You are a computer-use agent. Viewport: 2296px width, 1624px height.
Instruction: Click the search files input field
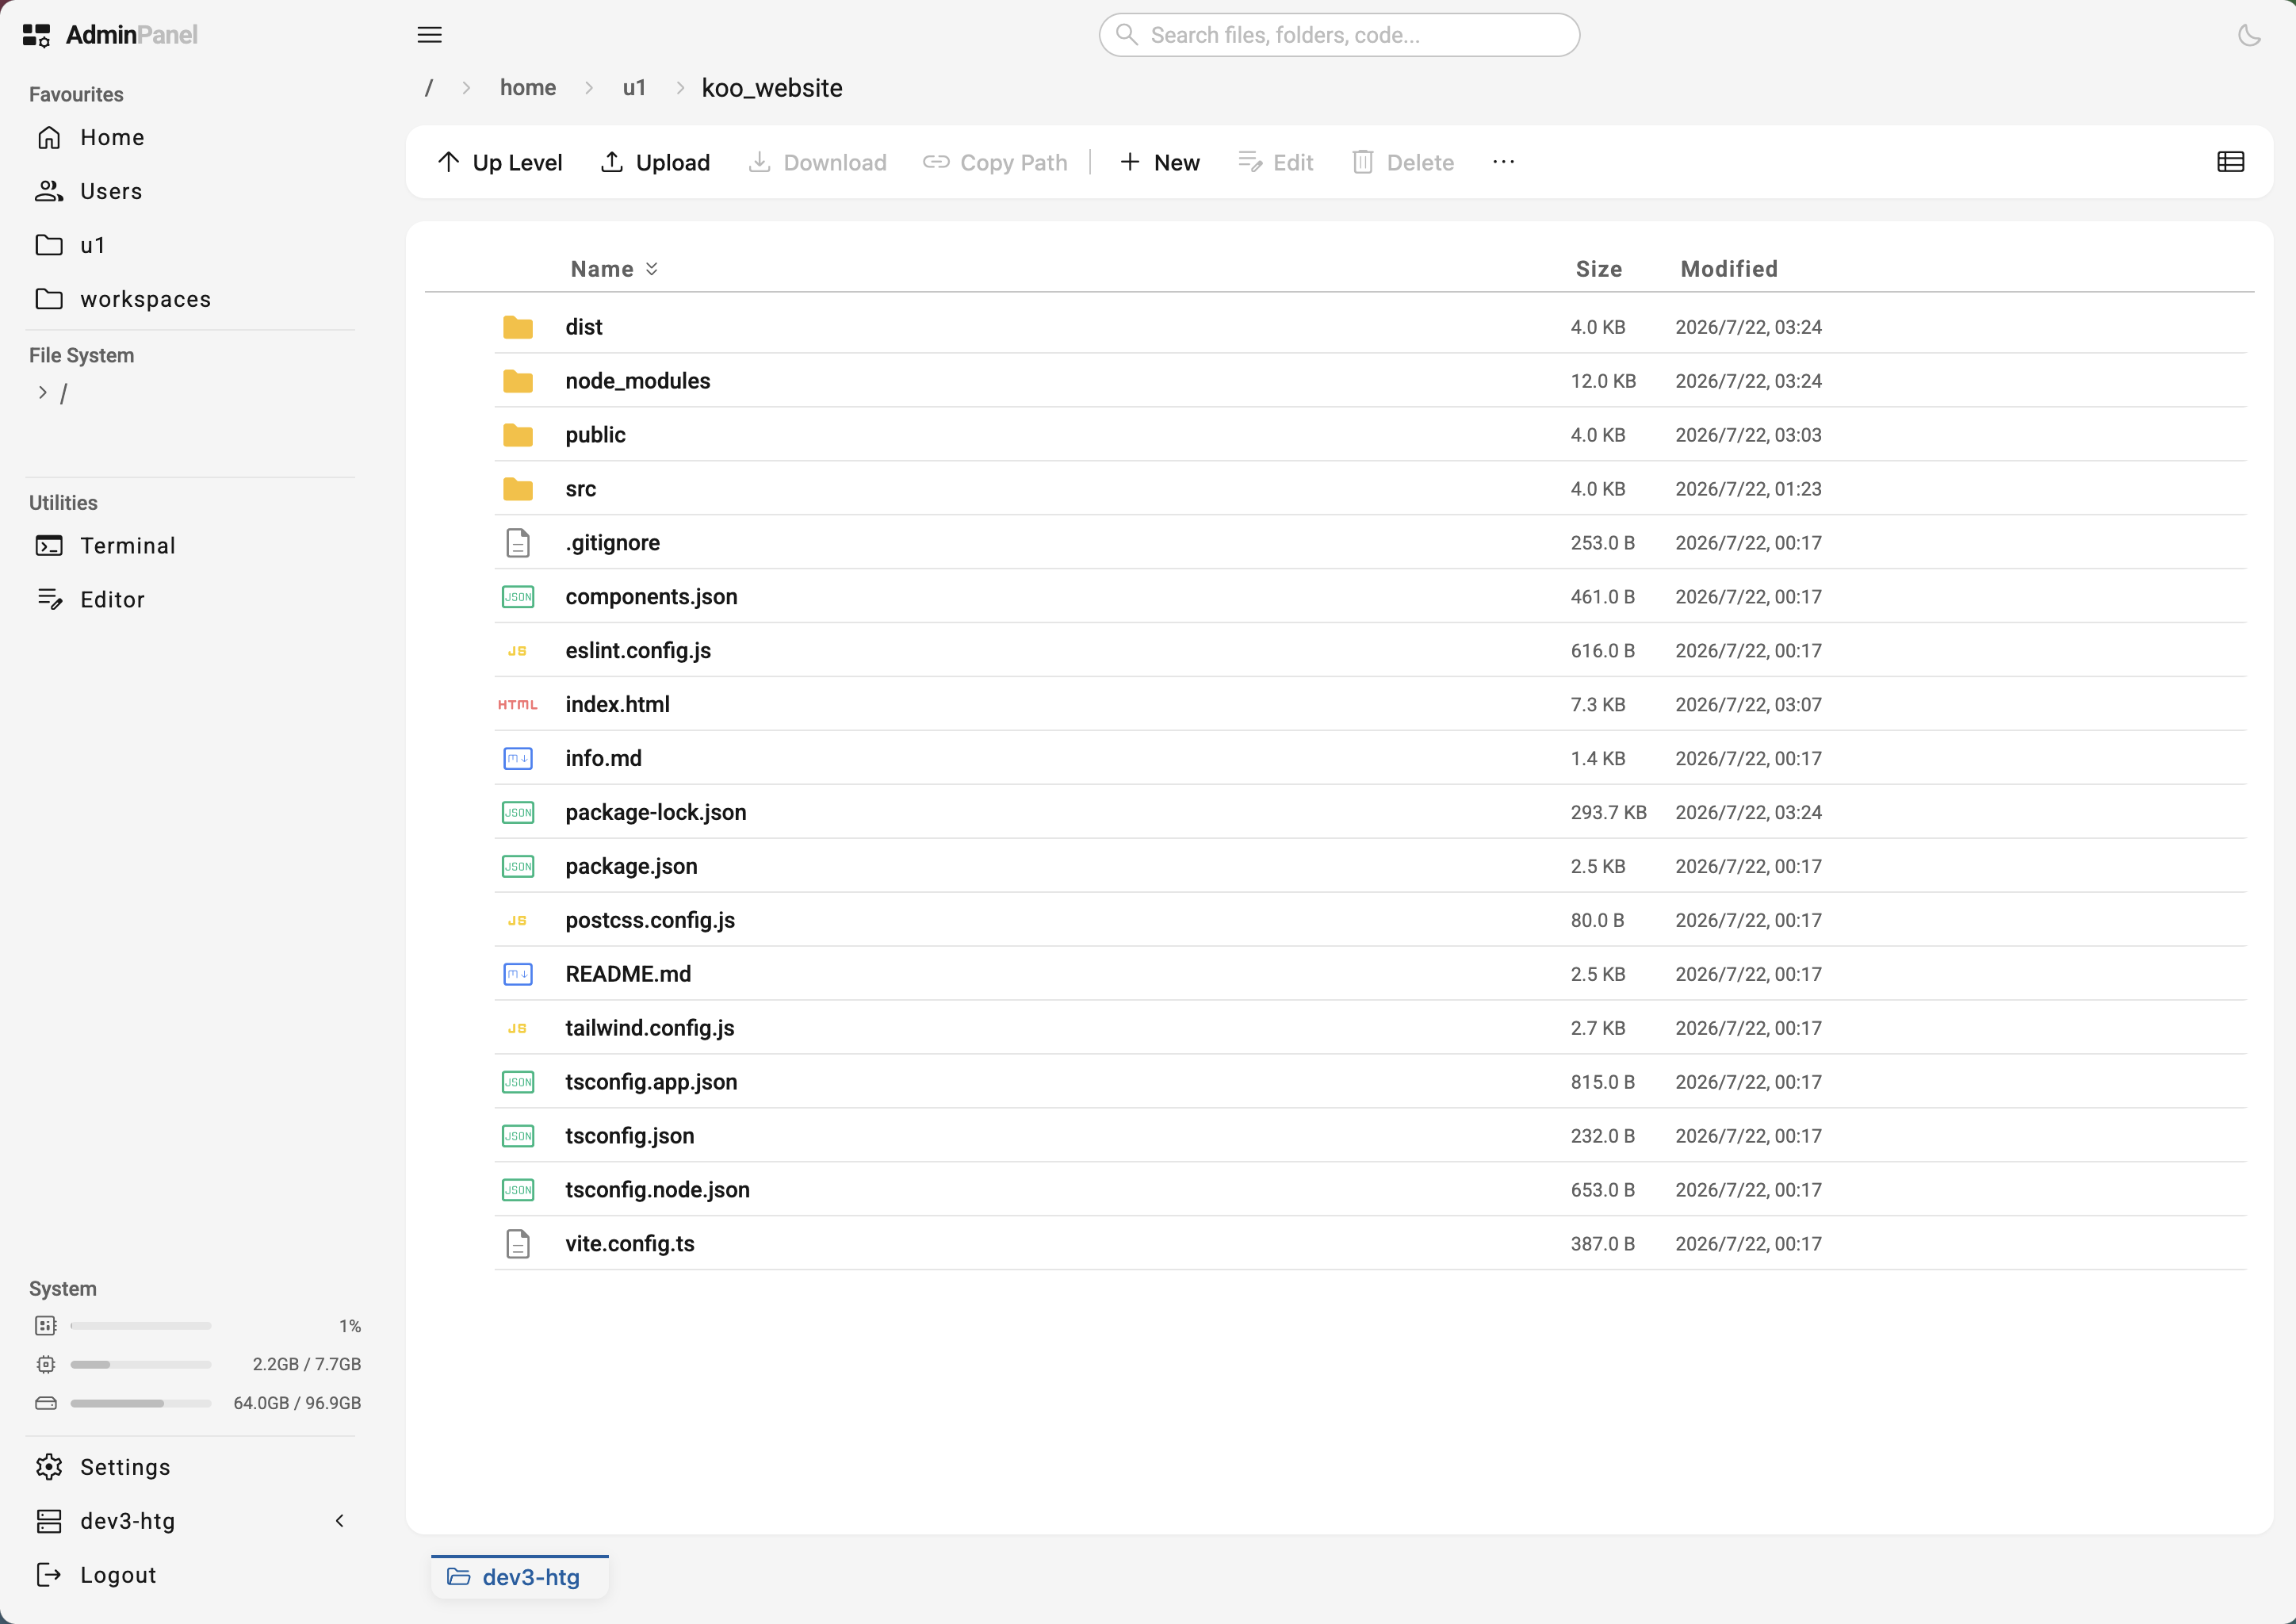click(1339, 35)
